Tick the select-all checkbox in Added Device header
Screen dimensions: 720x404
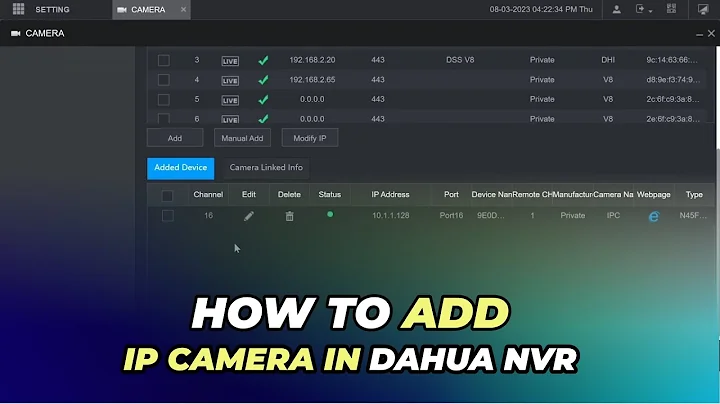(x=167, y=196)
